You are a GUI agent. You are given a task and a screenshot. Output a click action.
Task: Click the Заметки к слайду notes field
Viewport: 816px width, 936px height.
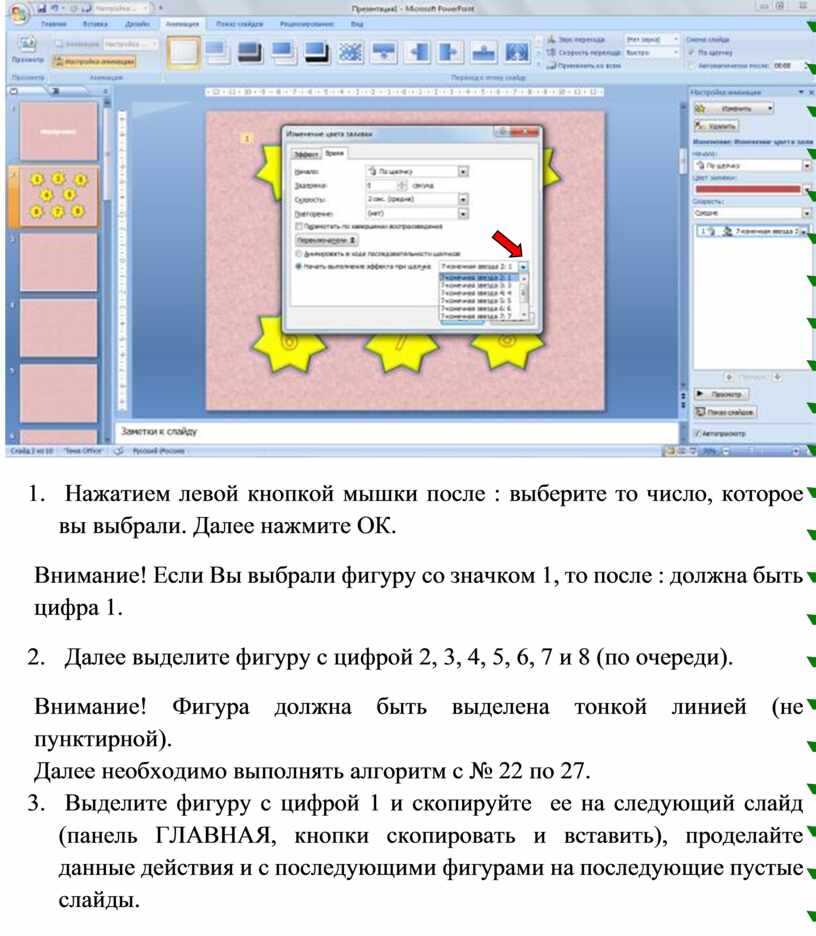click(x=396, y=432)
